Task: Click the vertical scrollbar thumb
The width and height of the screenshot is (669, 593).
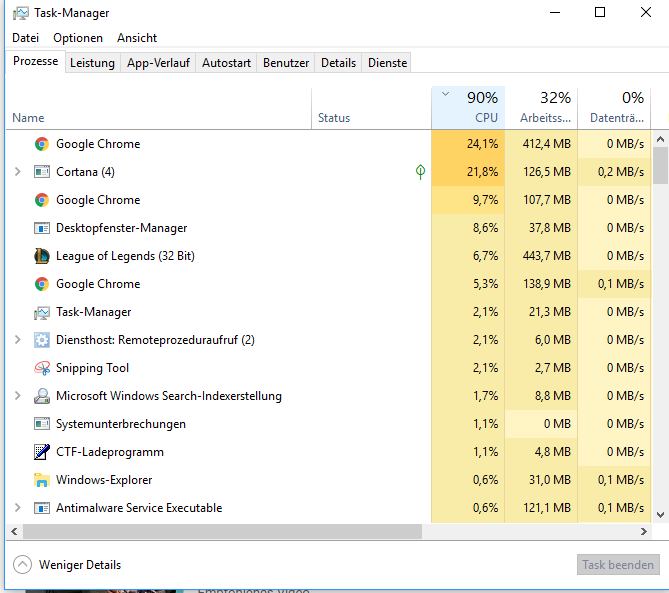Action: 660,166
